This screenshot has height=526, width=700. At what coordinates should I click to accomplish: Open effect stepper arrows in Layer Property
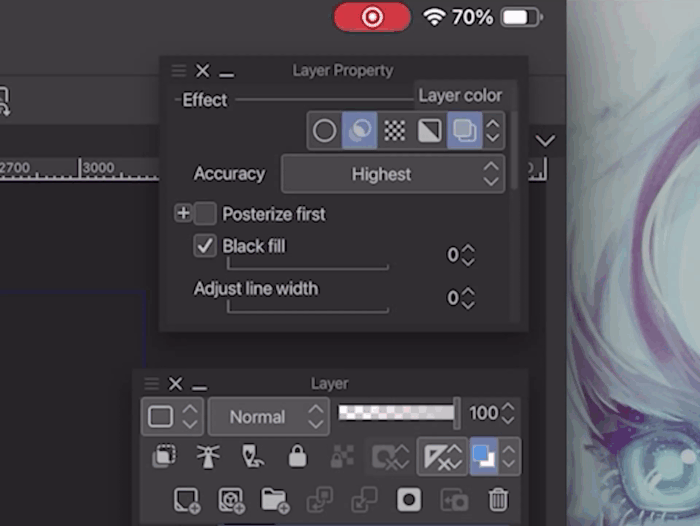(x=493, y=130)
